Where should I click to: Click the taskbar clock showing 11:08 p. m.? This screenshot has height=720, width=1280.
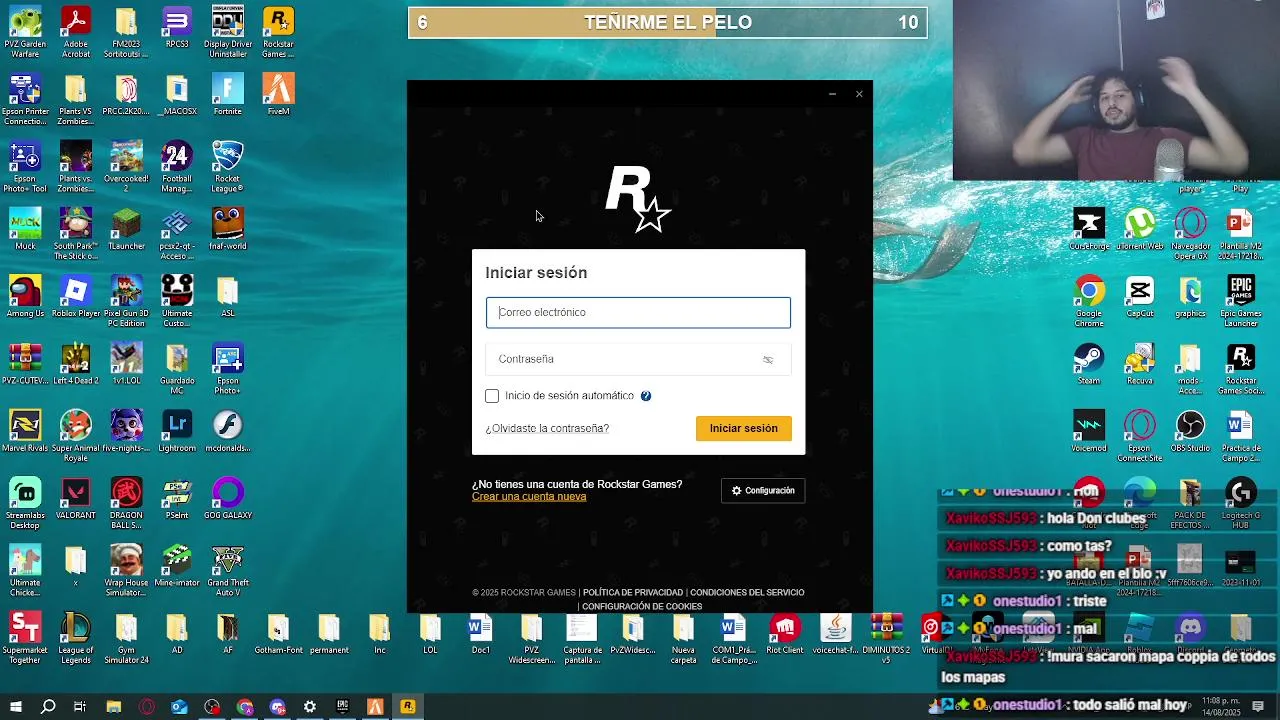coord(1221,707)
